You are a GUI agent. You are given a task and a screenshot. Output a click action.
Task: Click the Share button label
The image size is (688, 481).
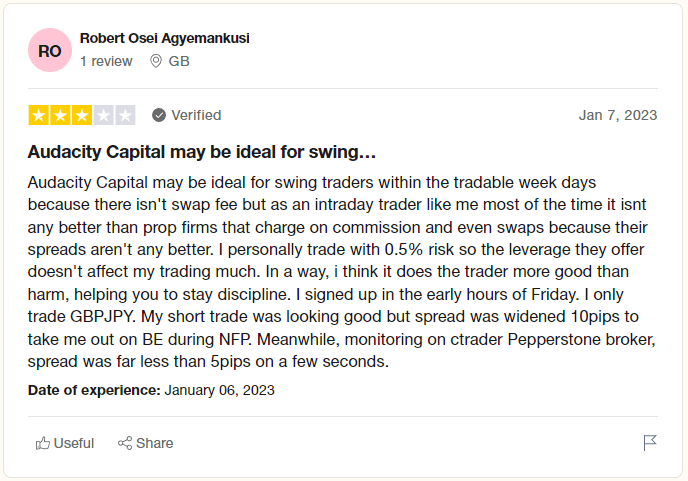coord(154,443)
